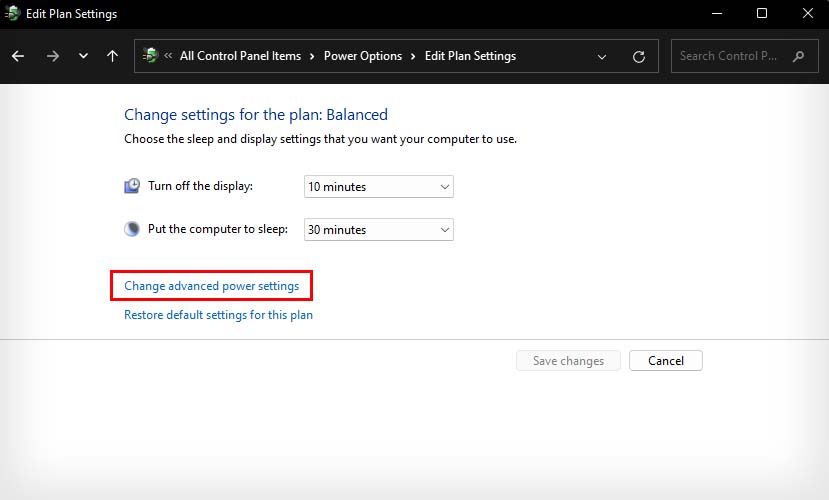Expand chevron after Power Options breadcrumb
Image resolution: width=829 pixels, height=500 pixels.
coord(413,57)
